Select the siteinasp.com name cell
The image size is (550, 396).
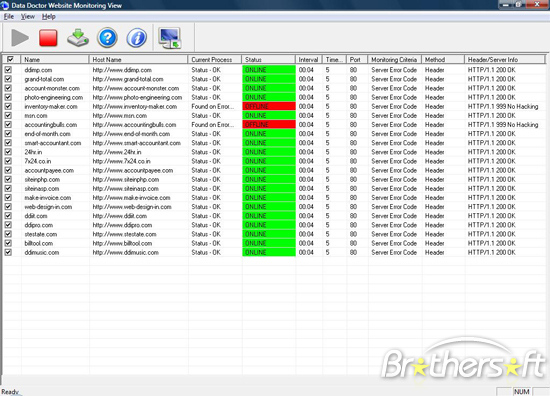point(42,188)
